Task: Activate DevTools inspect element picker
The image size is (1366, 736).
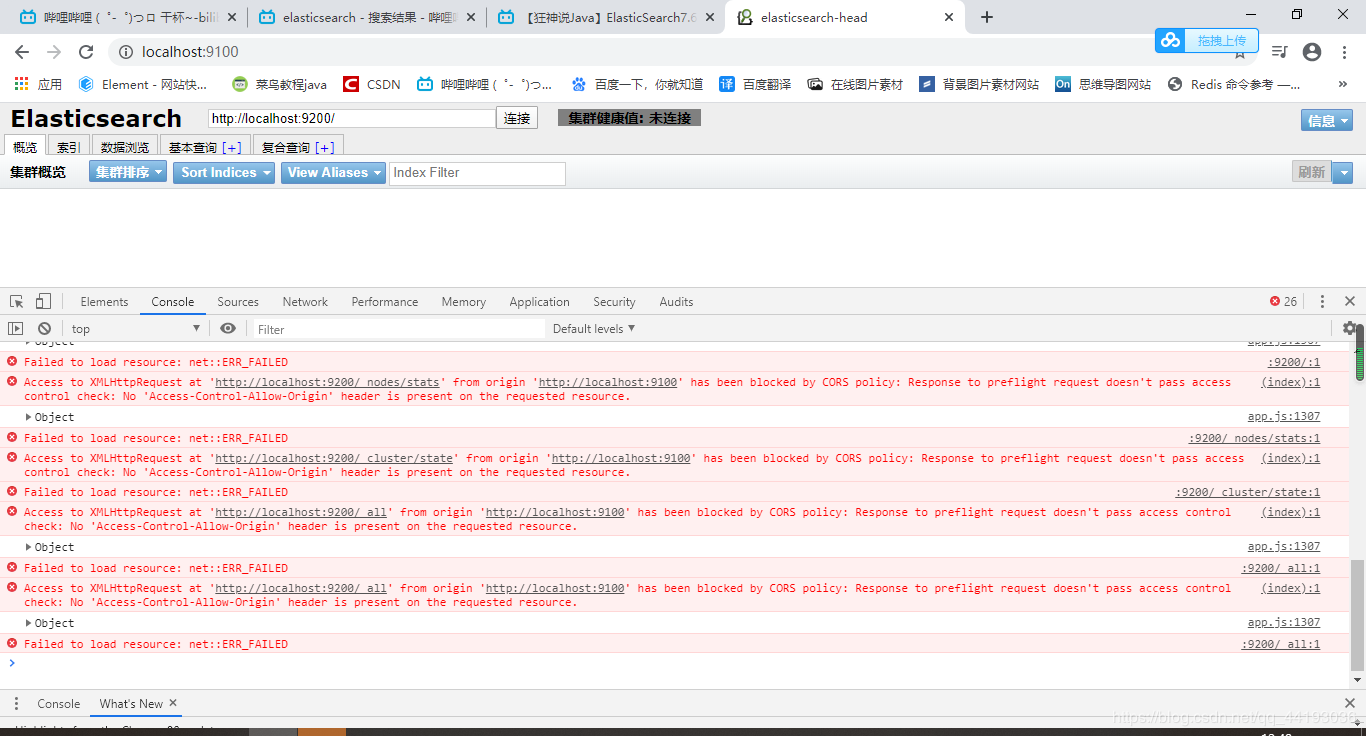Action: coord(16,301)
